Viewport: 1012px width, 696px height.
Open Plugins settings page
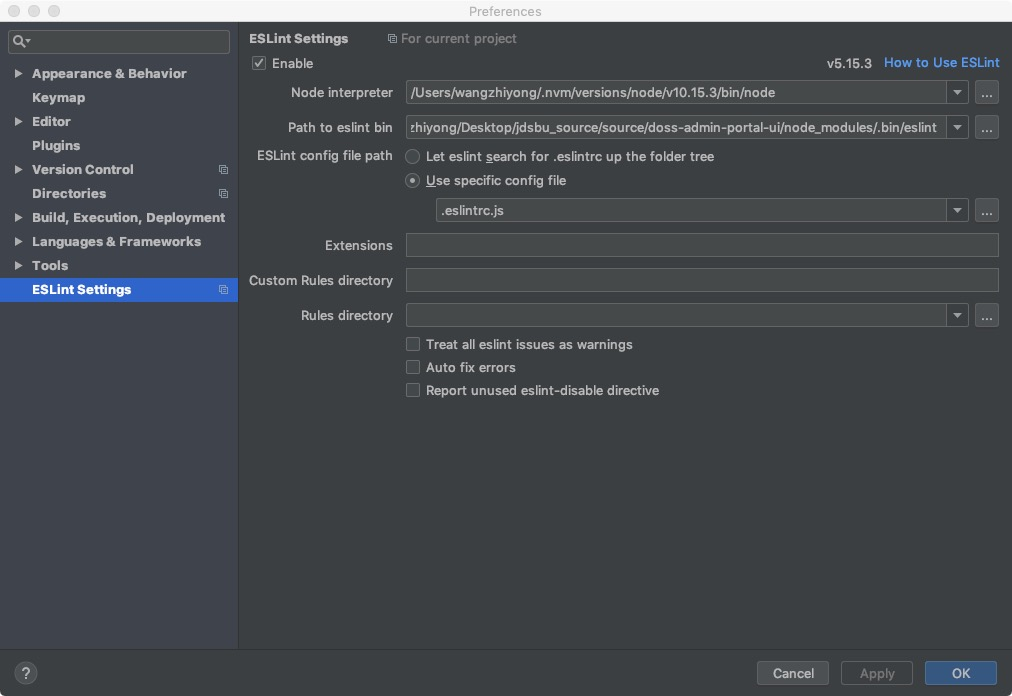click(56, 146)
